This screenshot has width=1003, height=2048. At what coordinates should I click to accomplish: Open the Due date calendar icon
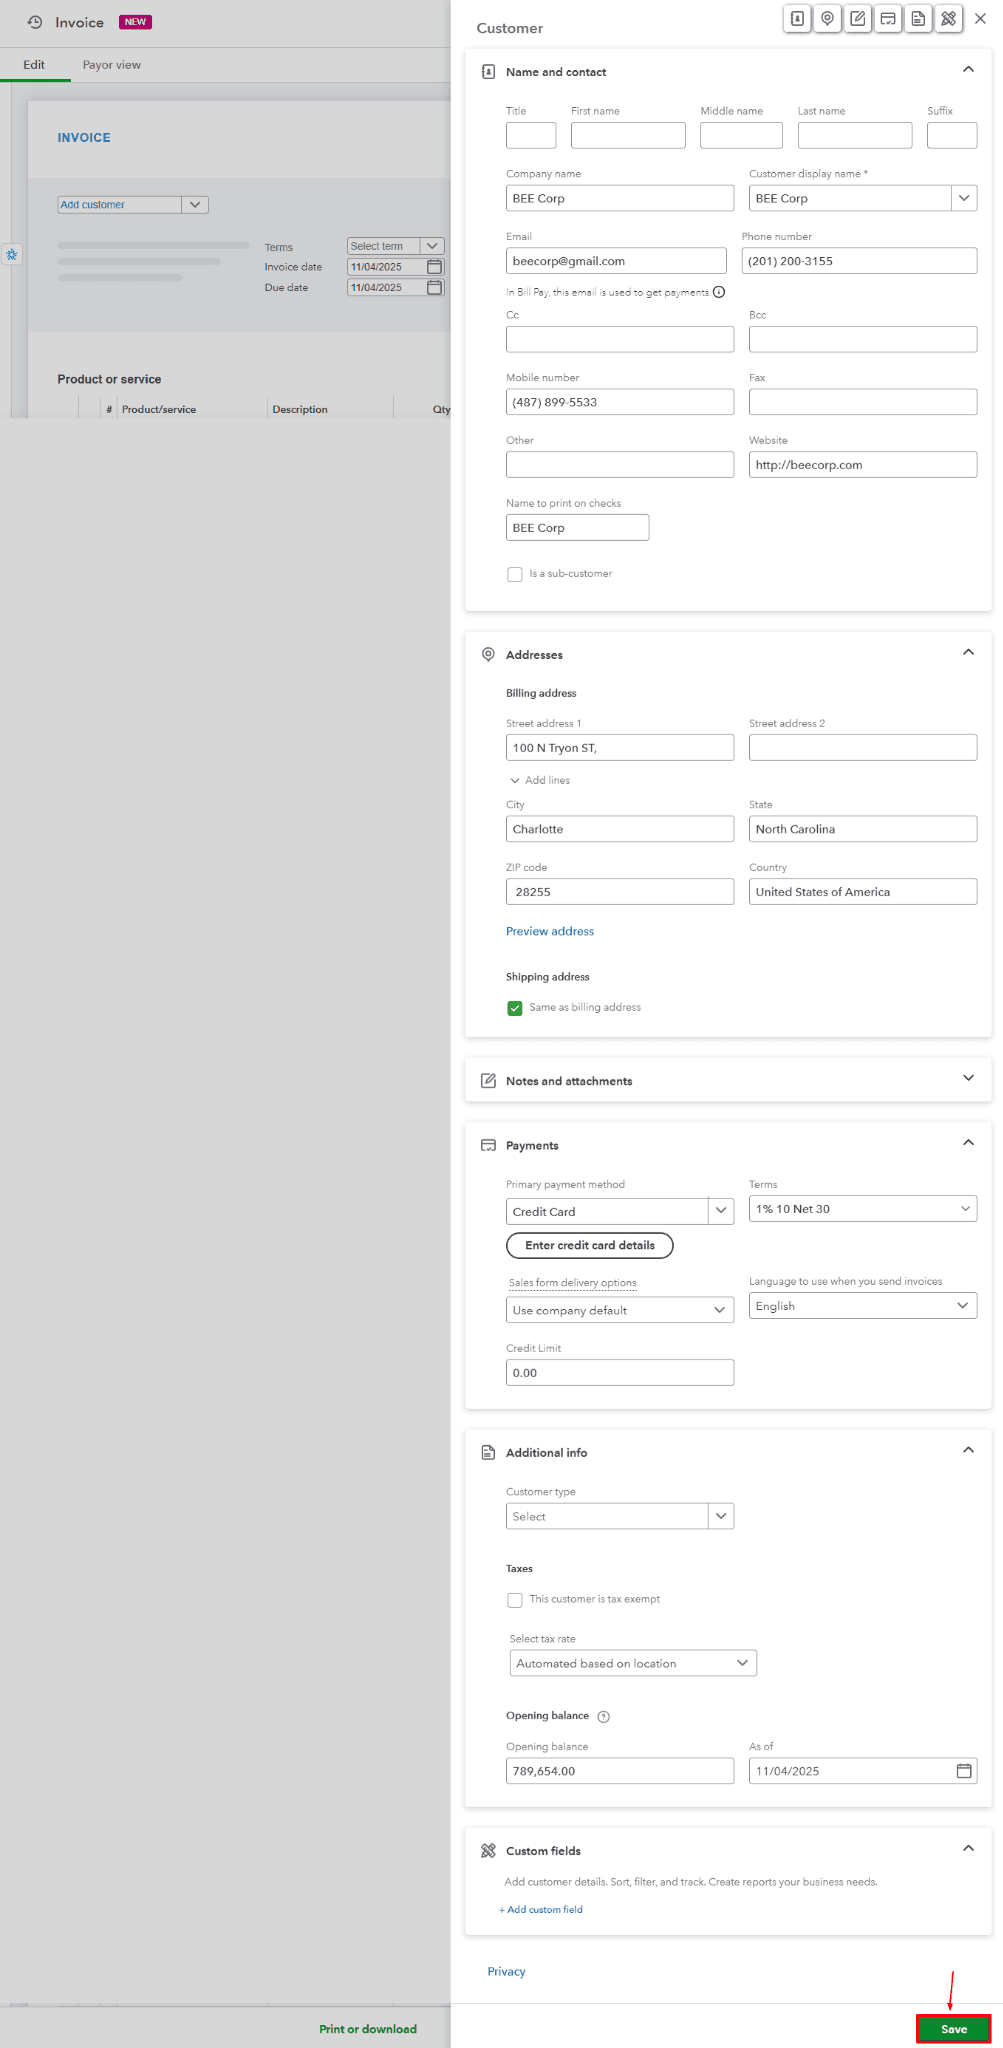[435, 287]
